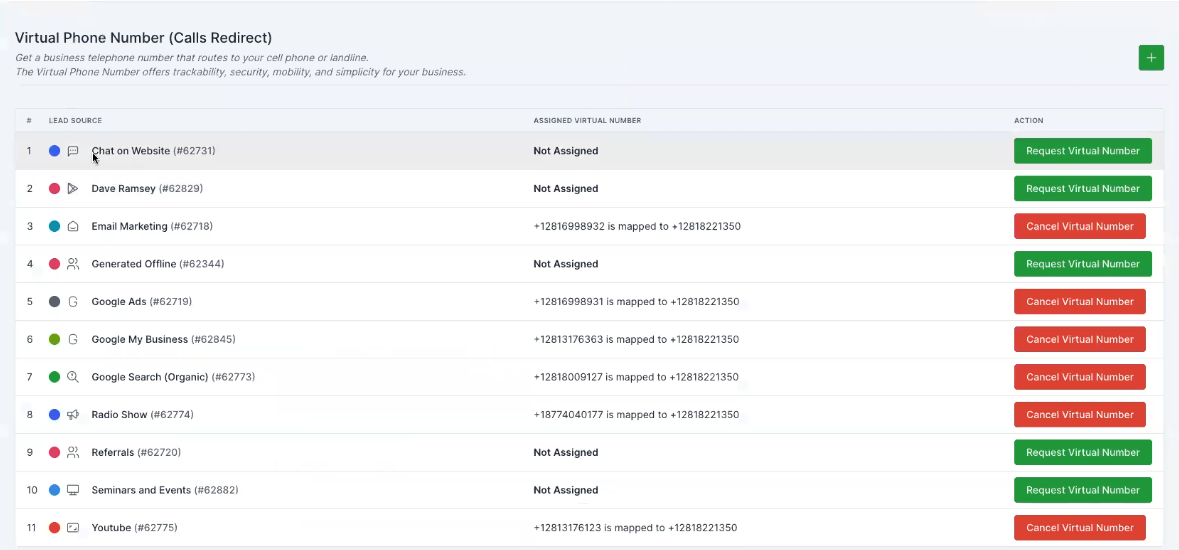Cancel the Email Marketing virtual number
Image resolution: width=1179 pixels, height=550 pixels.
pyautogui.click(x=1079, y=227)
